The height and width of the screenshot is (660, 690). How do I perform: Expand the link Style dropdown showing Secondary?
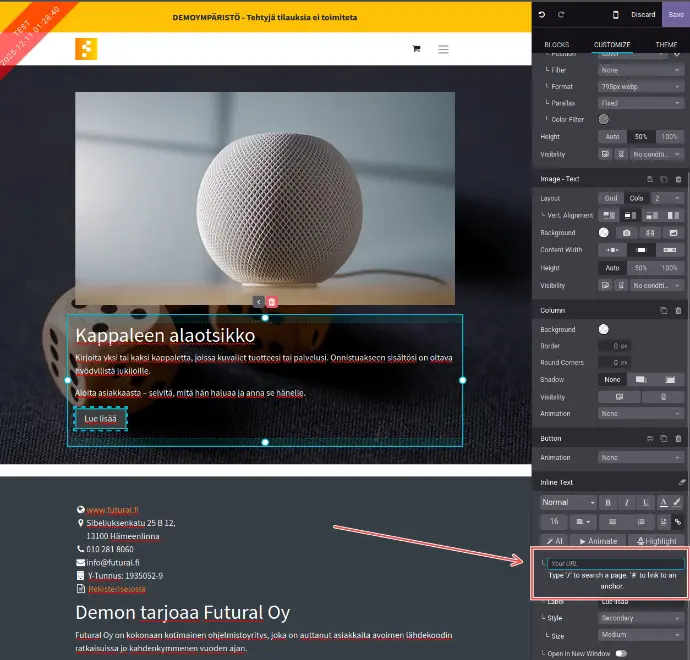tap(640, 619)
